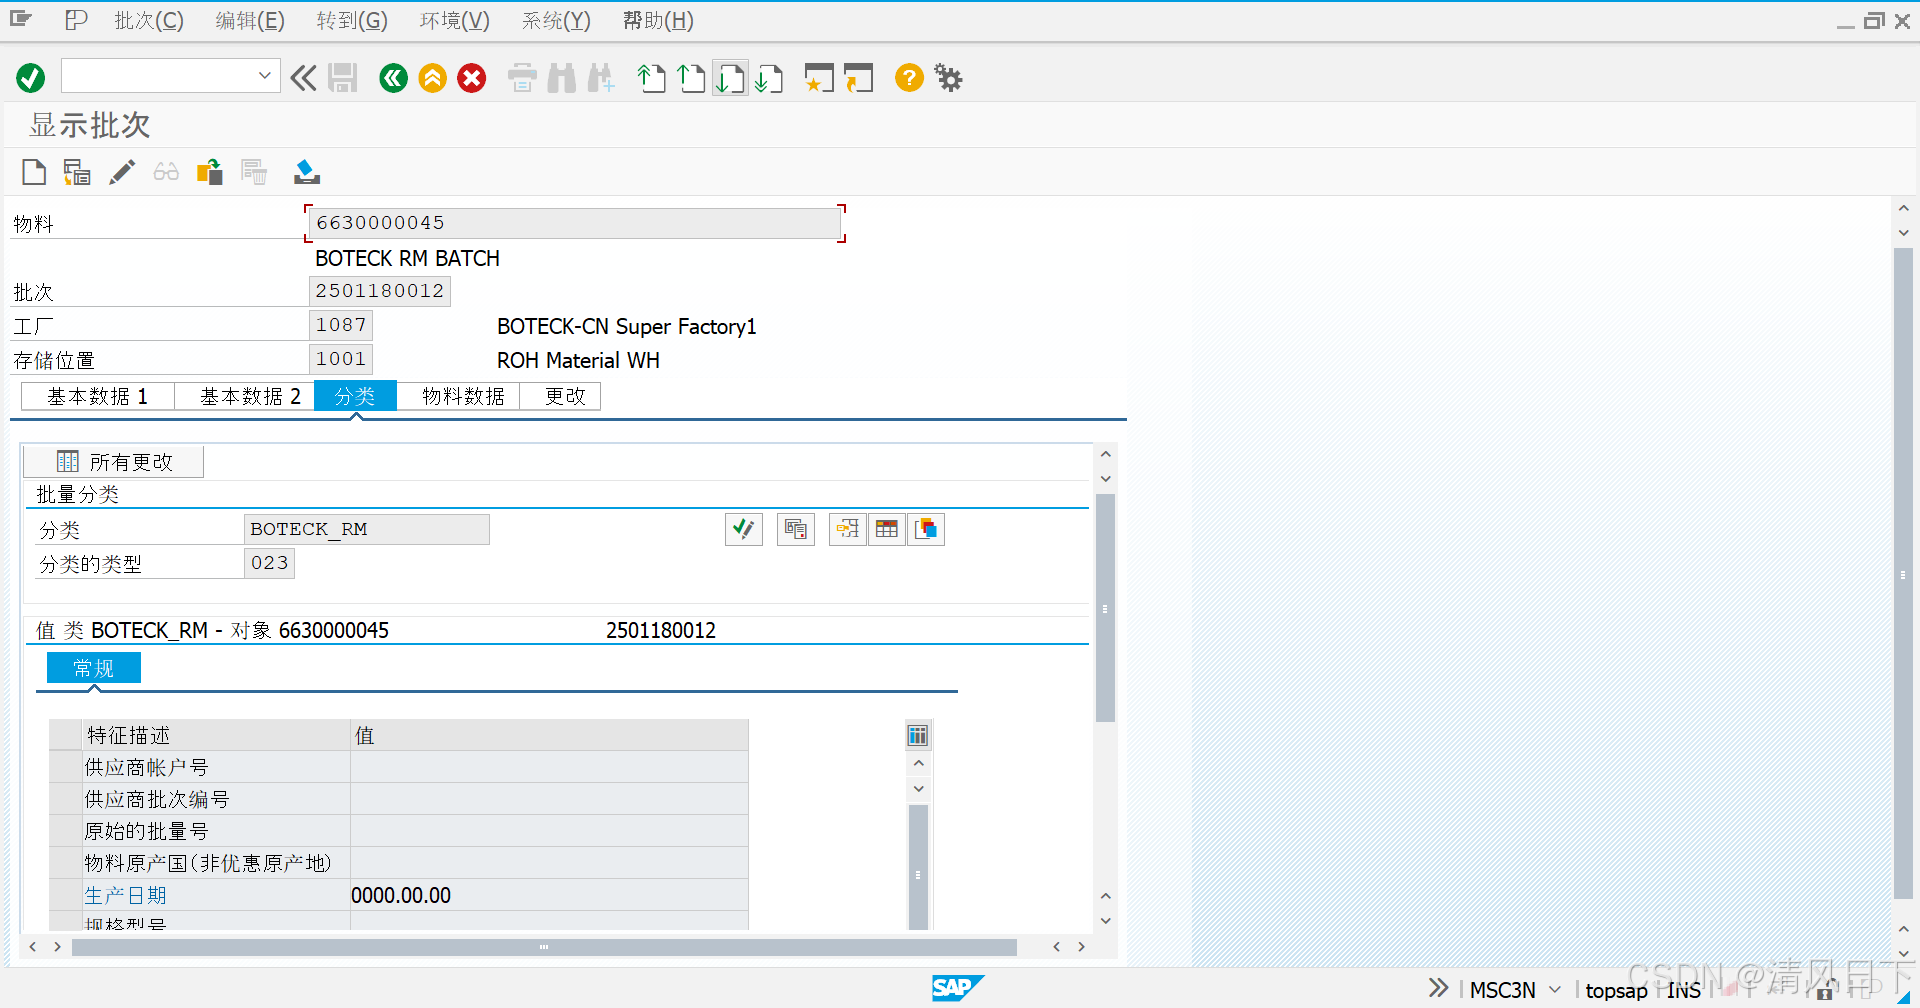Click the check-and-pencil classification icon
The width and height of the screenshot is (1920, 1008).
coord(744,529)
